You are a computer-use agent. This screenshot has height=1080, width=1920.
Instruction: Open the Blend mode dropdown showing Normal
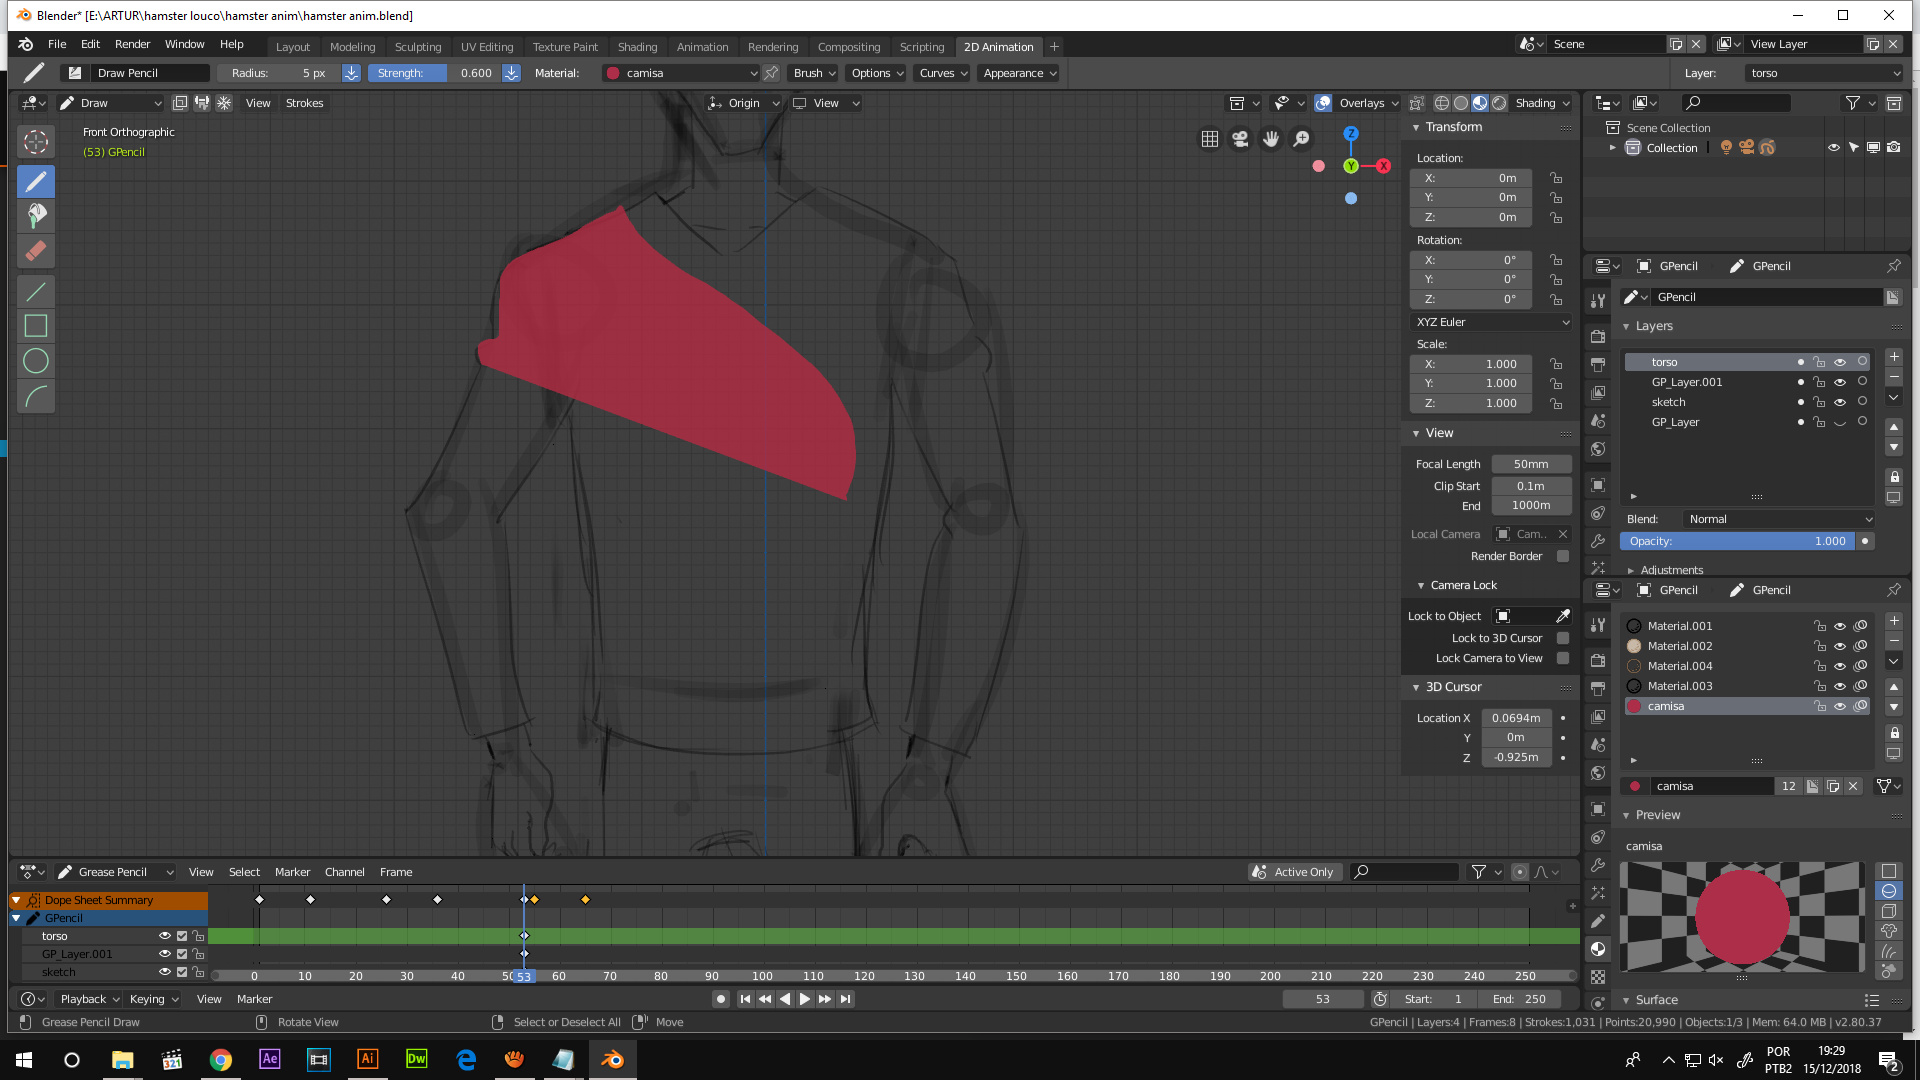tap(1777, 519)
